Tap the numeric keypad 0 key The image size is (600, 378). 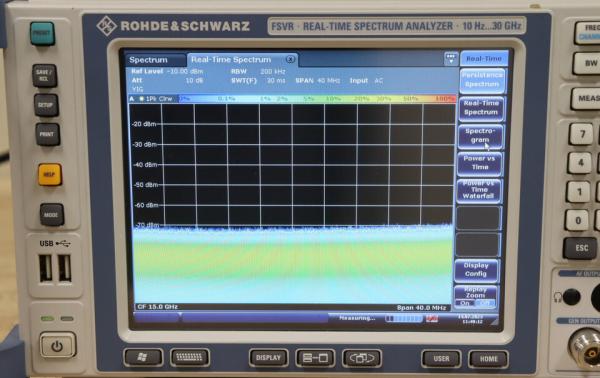point(577,220)
